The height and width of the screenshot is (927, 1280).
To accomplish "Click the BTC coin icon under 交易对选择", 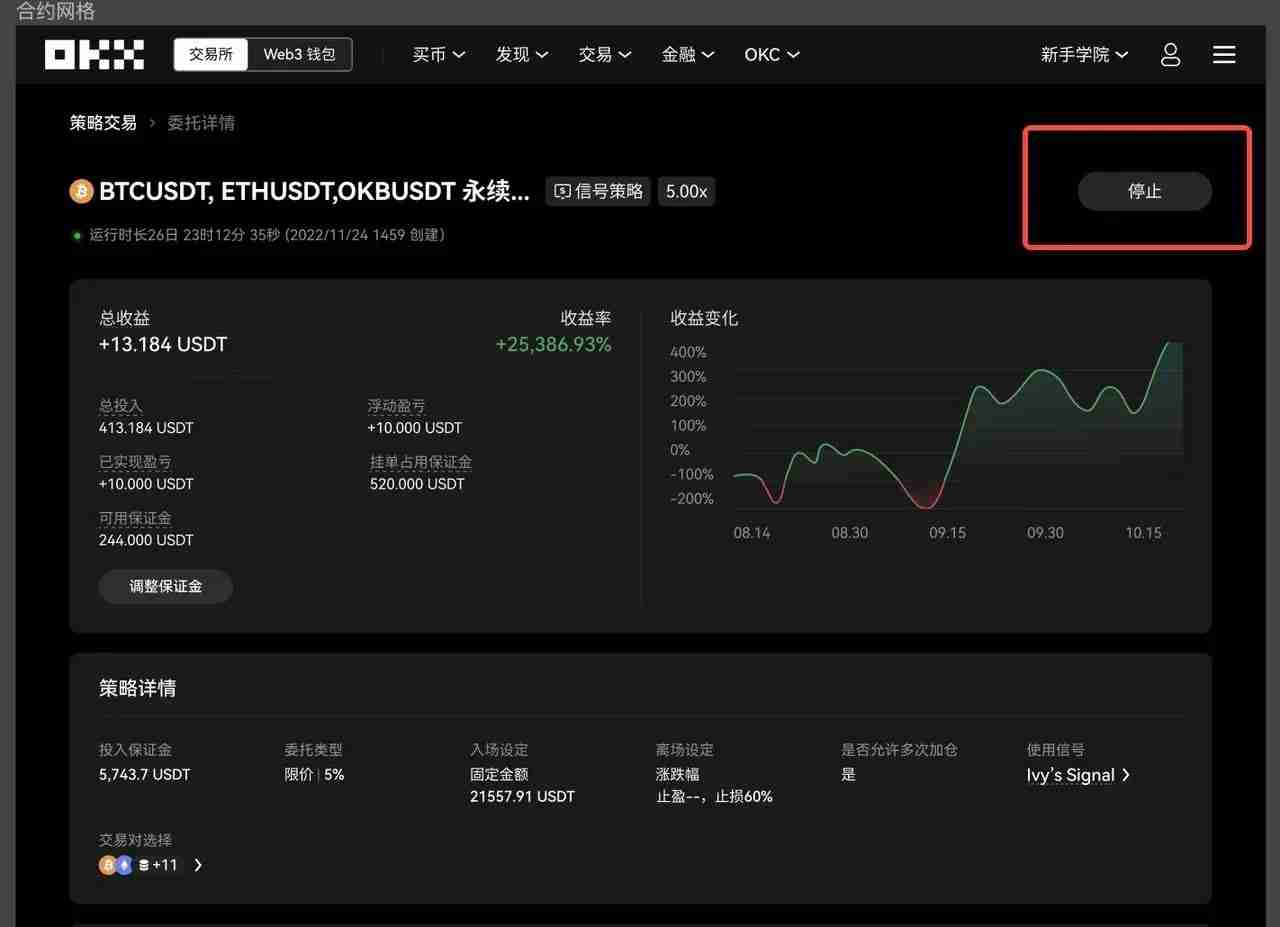I will 106,865.
